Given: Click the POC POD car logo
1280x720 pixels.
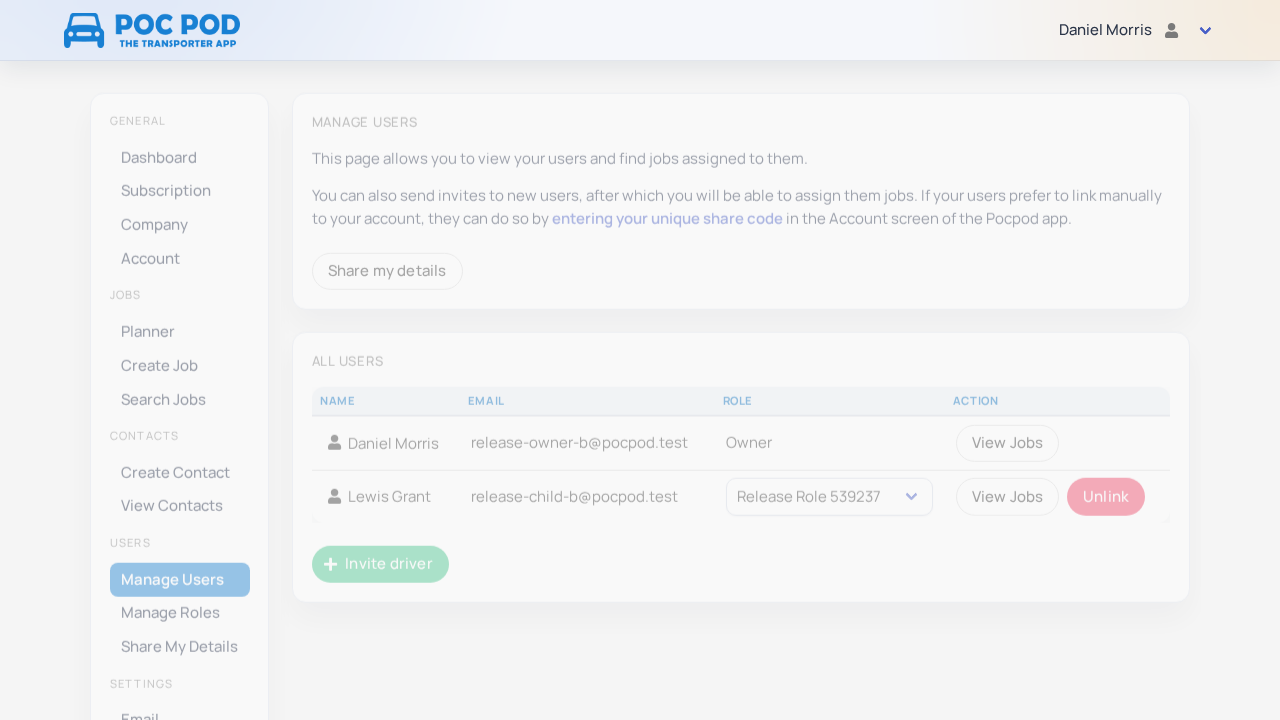Looking at the screenshot, I should (152, 30).
